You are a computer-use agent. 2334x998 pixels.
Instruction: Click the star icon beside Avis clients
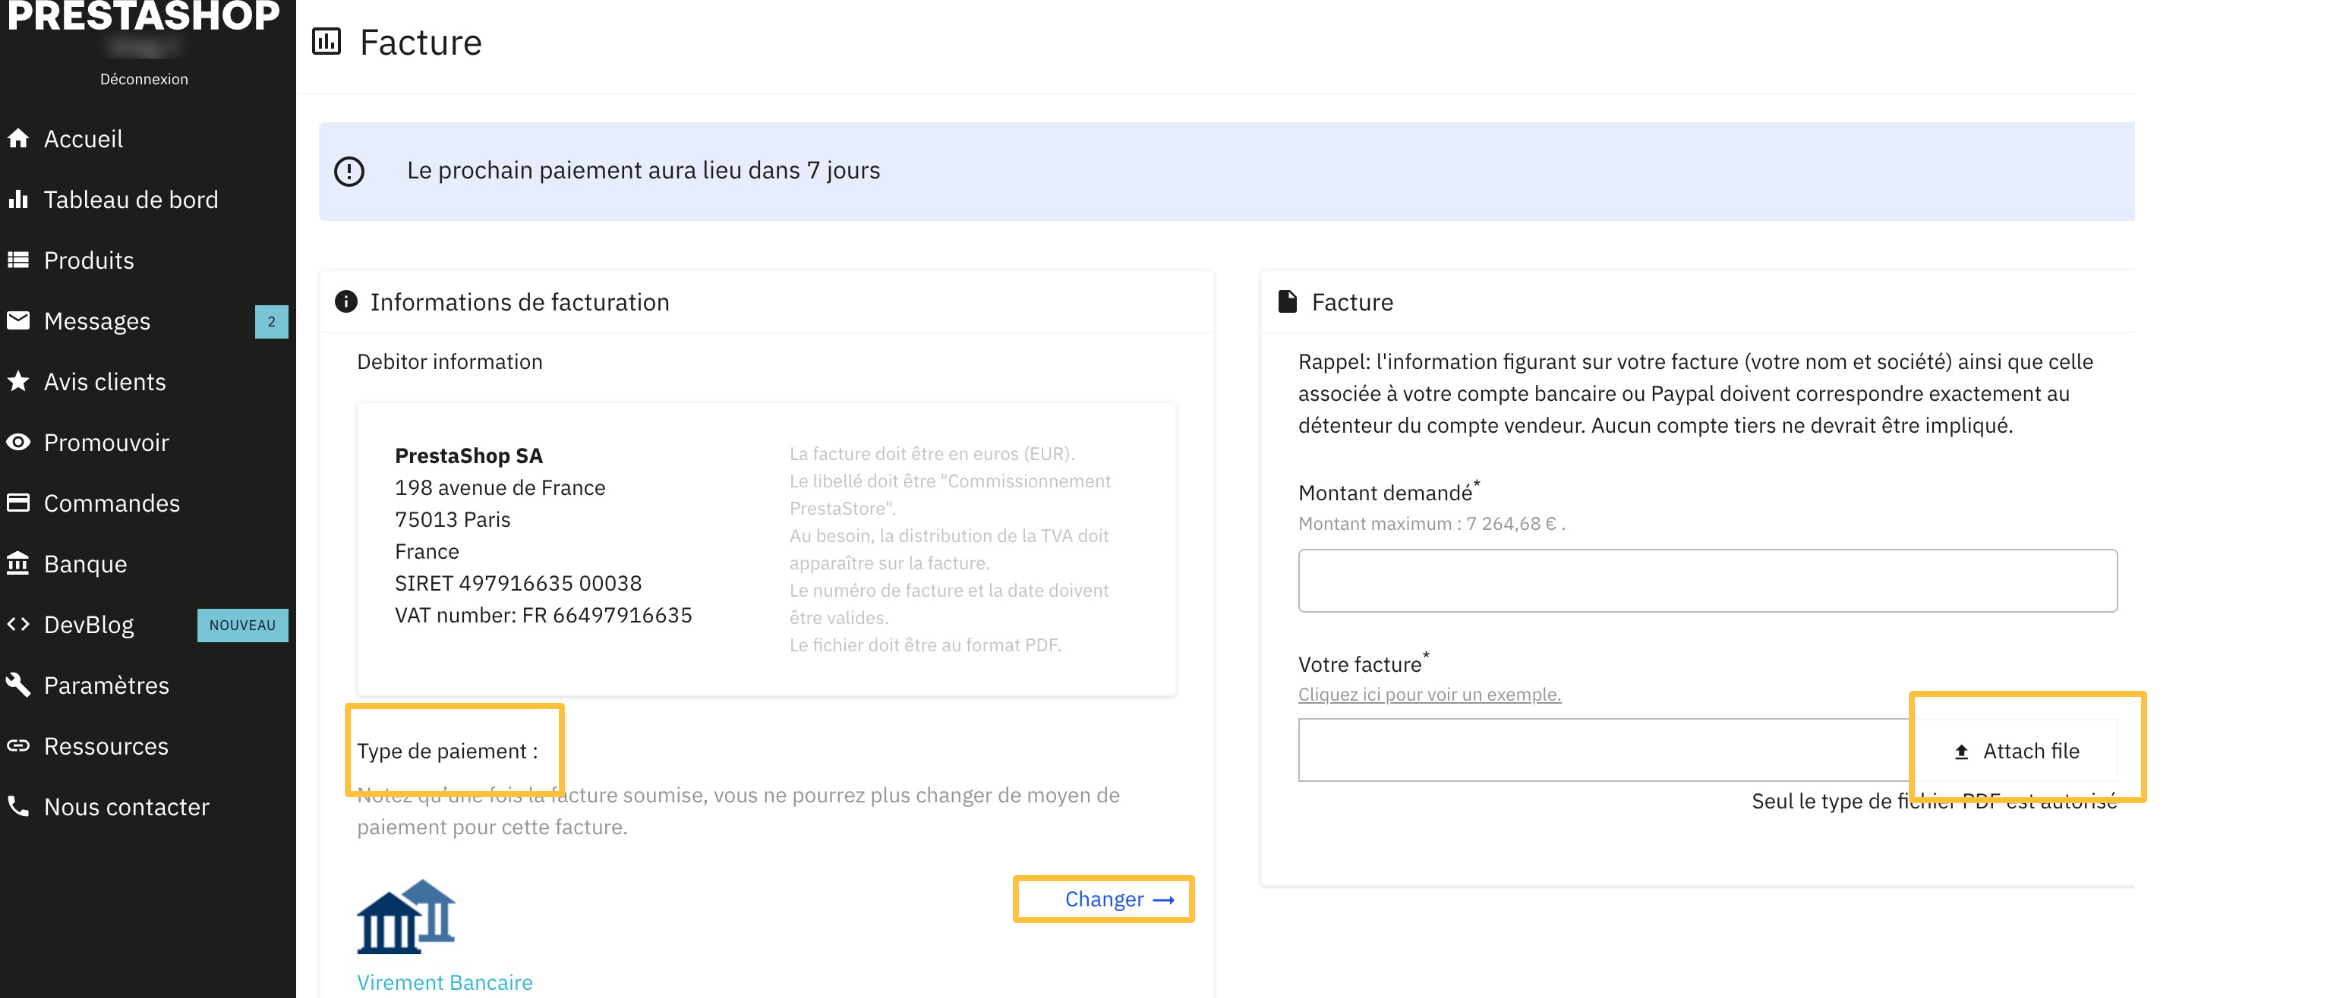(x=18, y=381)
